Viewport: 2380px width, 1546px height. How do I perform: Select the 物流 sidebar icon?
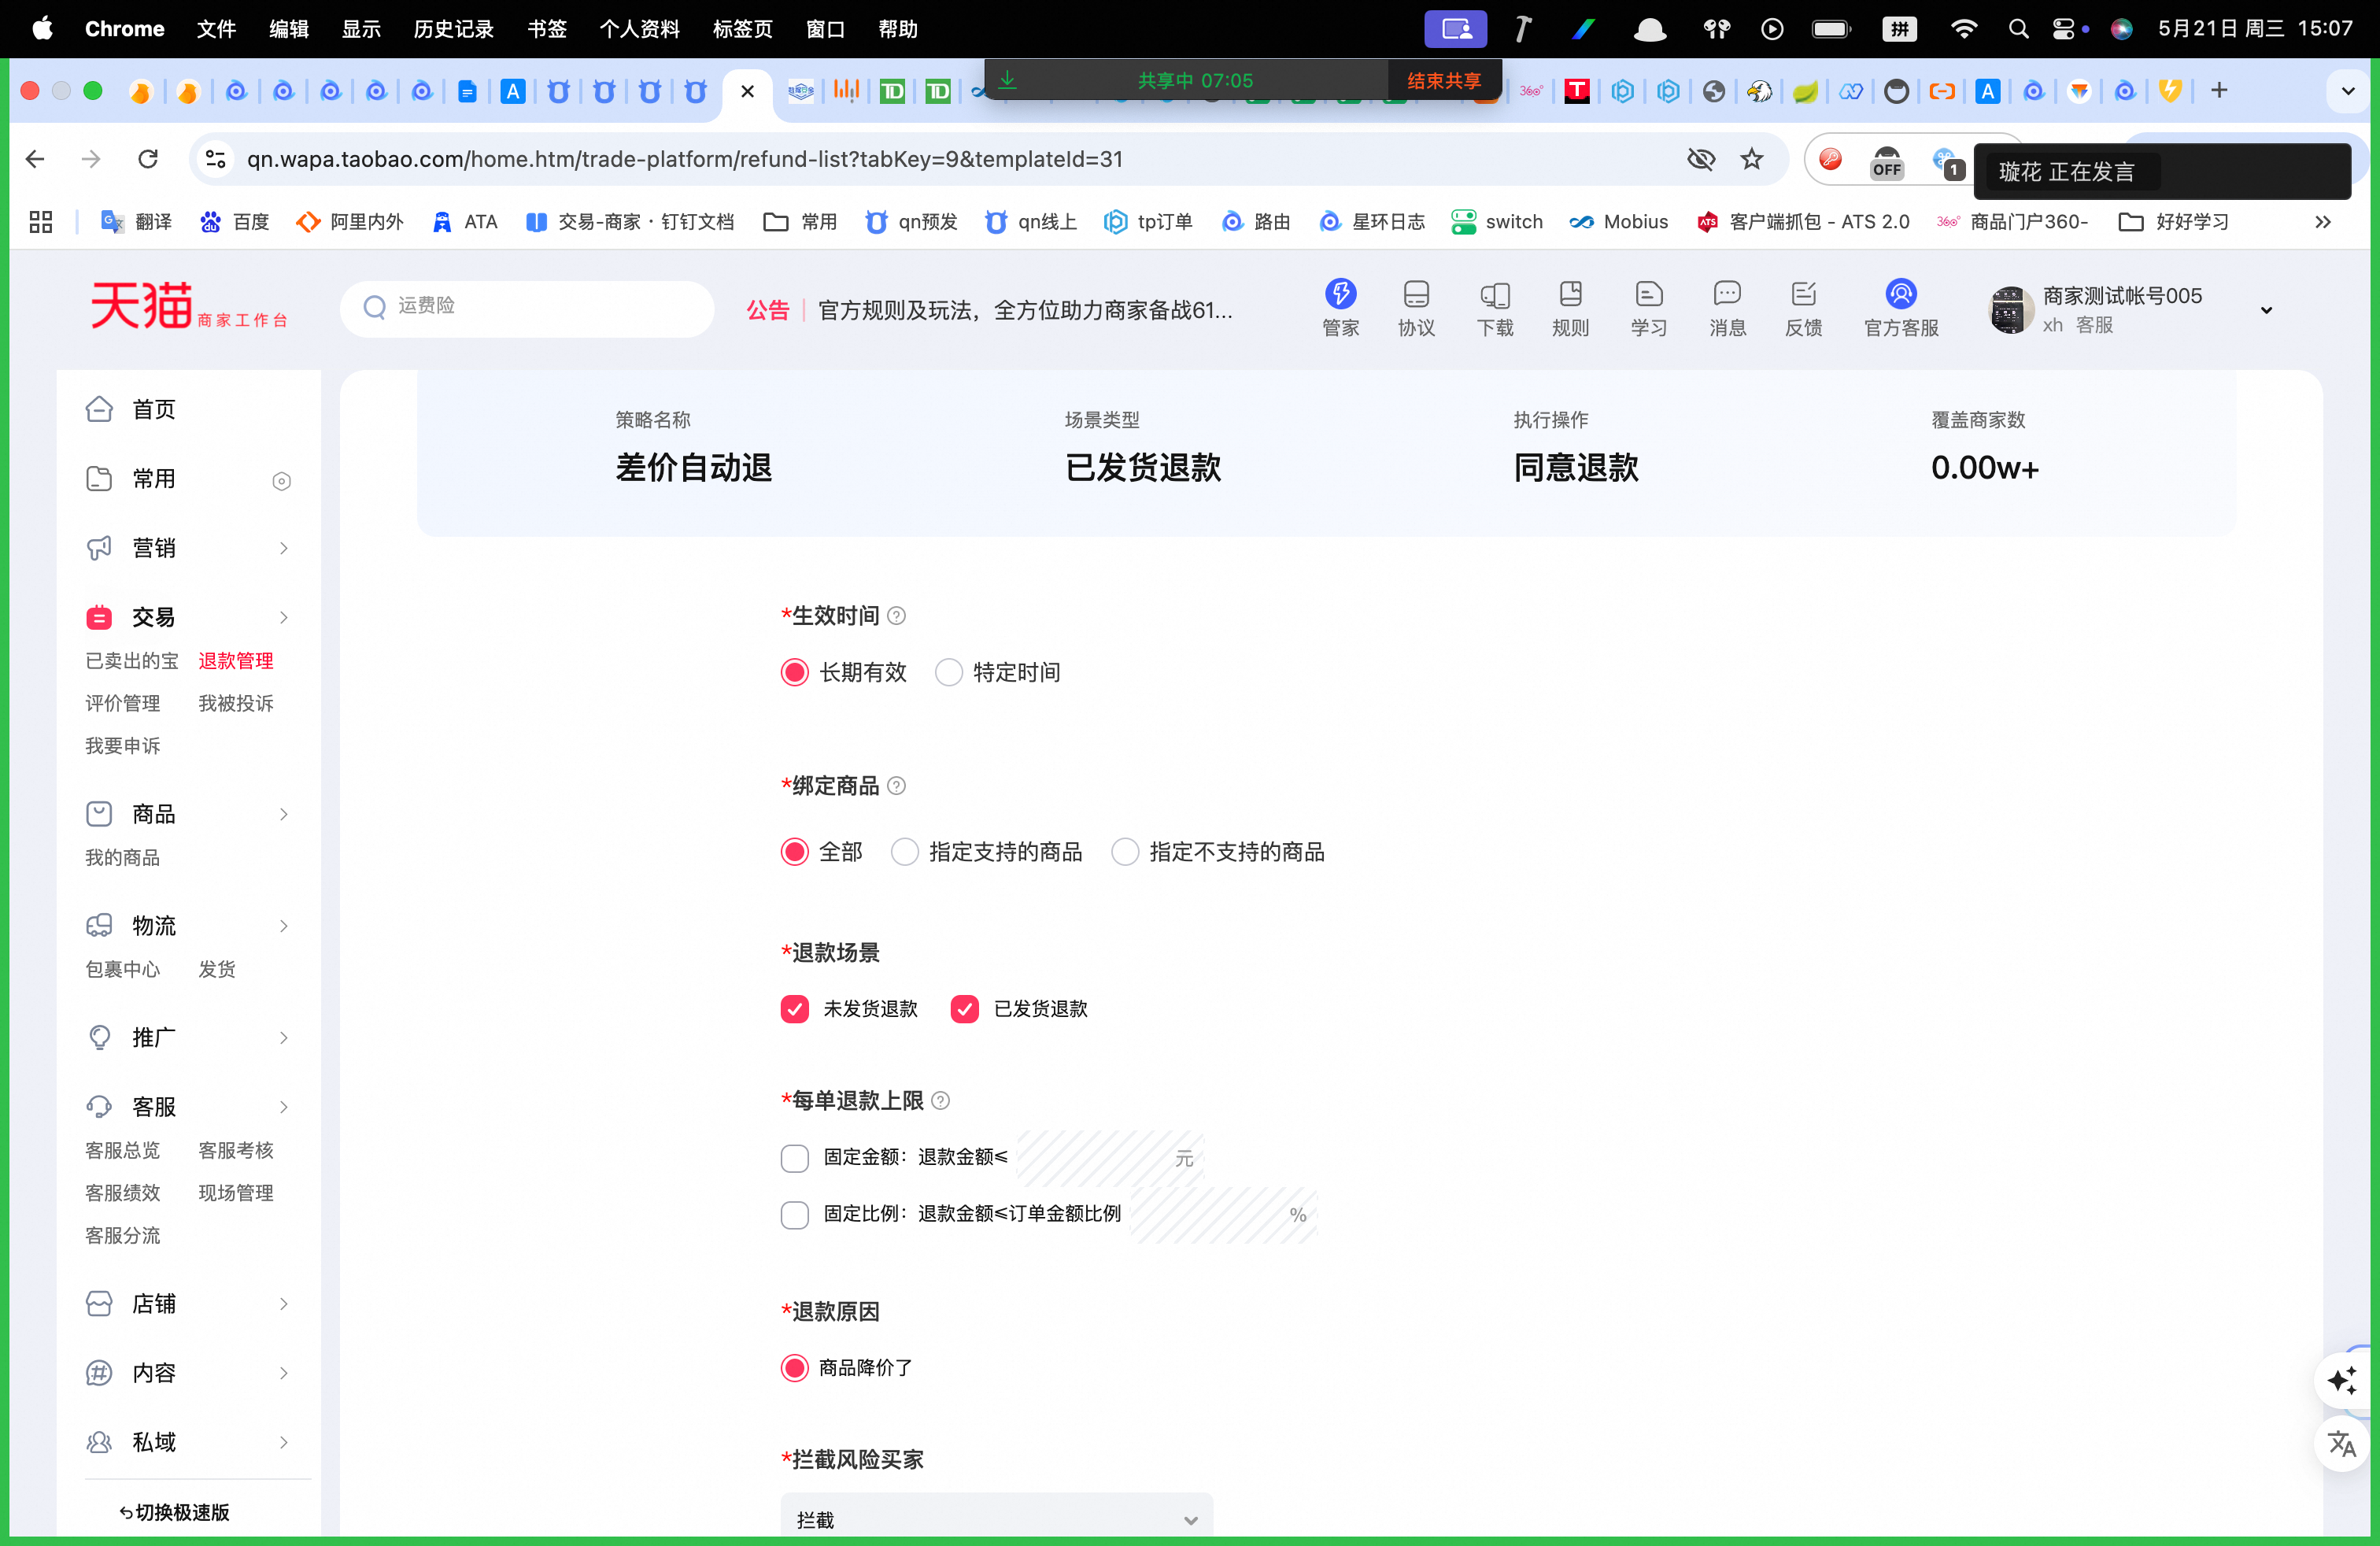(x=98, y=926)
